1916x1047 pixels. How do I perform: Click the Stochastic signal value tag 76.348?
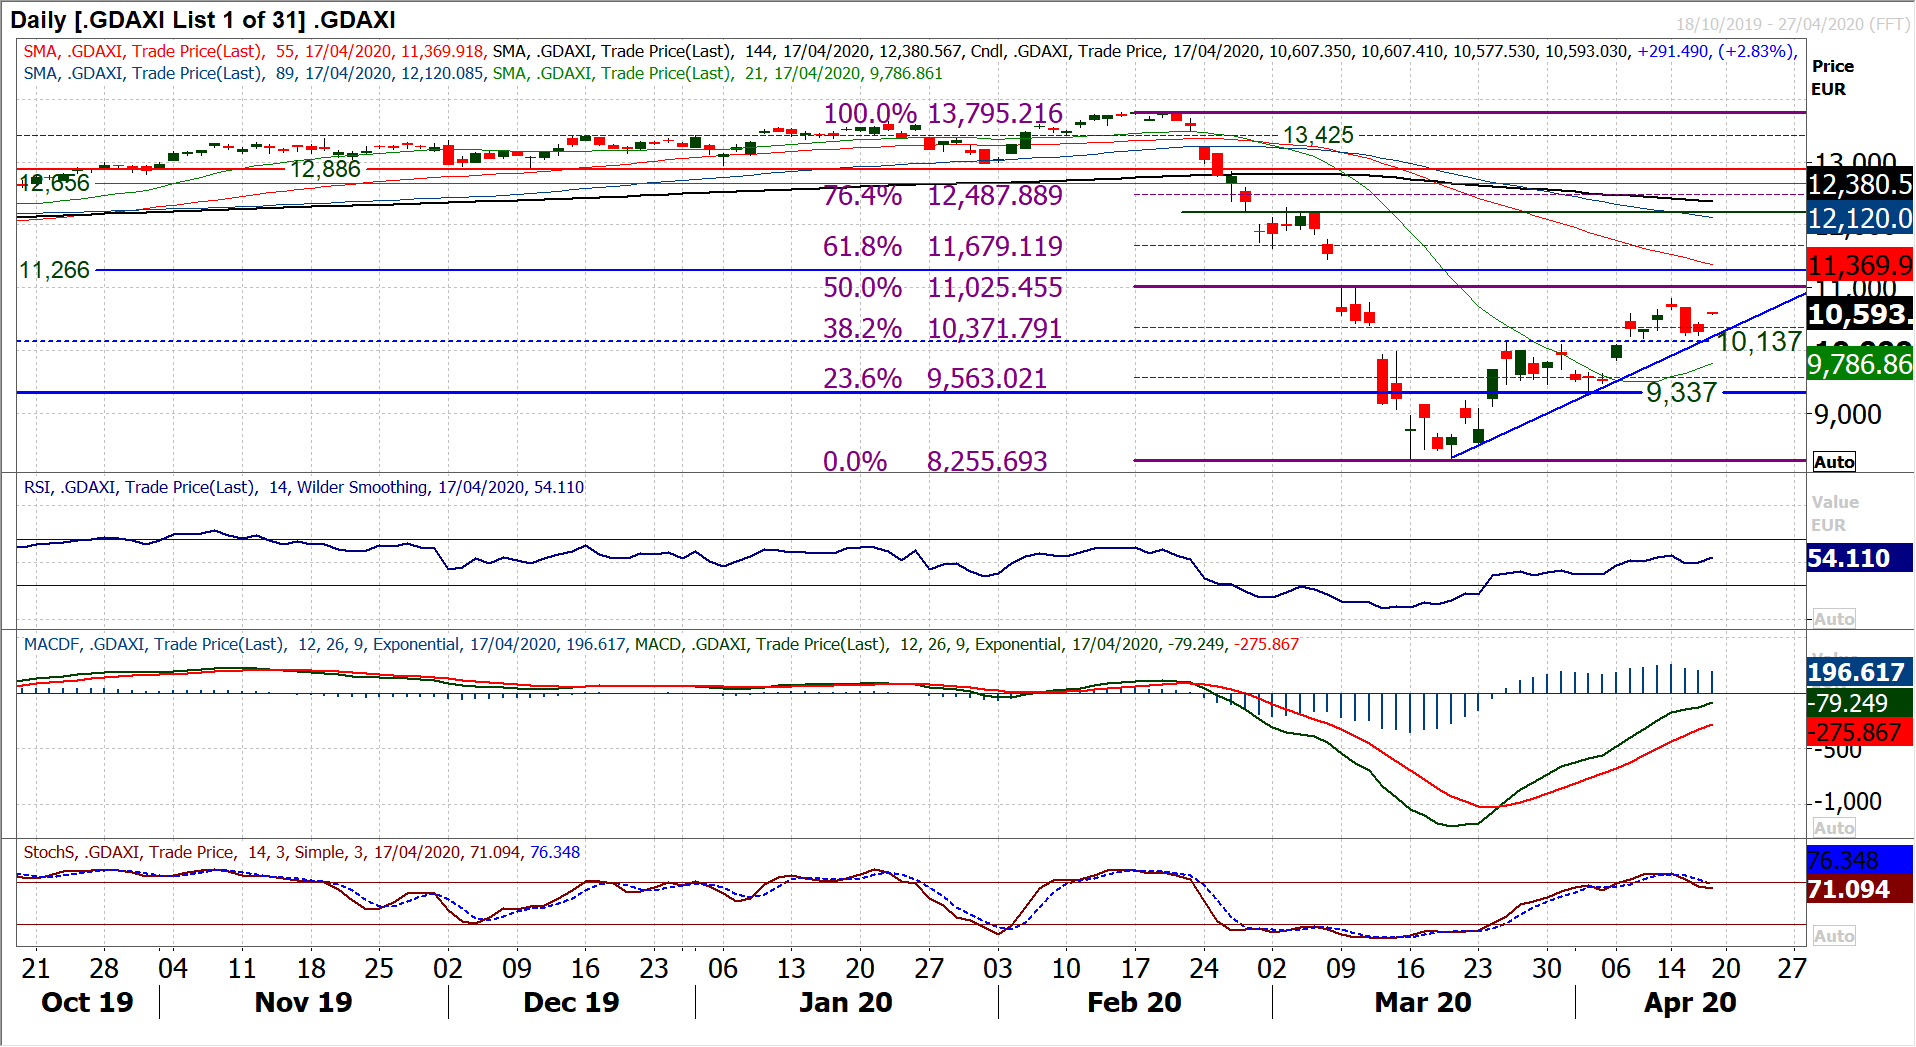click(1860, 860)
